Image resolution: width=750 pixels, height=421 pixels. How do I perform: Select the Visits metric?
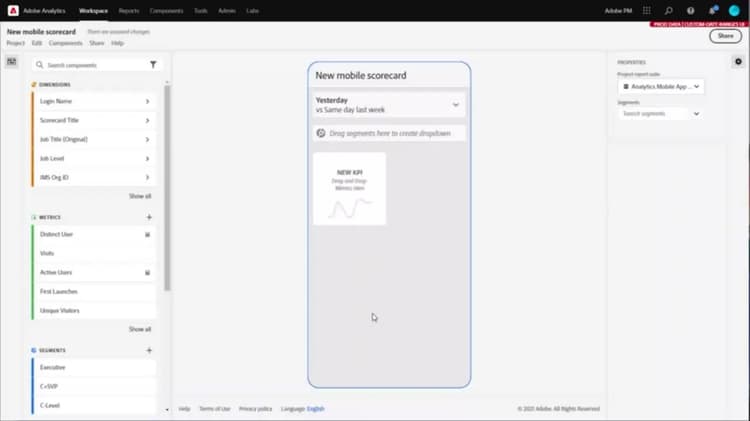click(x=94, y=254)
